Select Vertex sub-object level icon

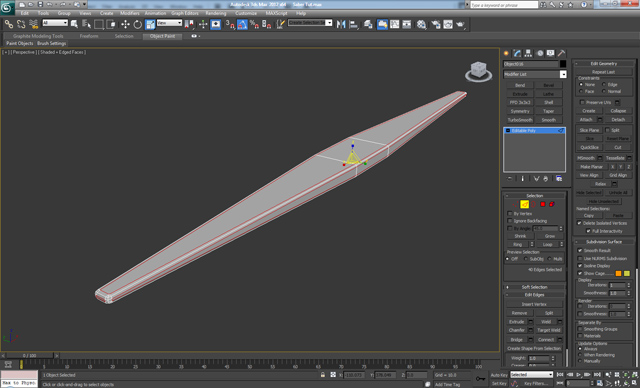click(515, 204)
